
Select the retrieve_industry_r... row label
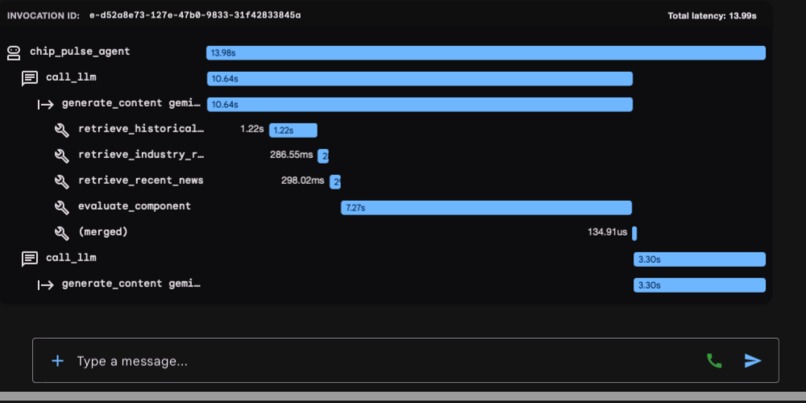[x=141, y=155]
